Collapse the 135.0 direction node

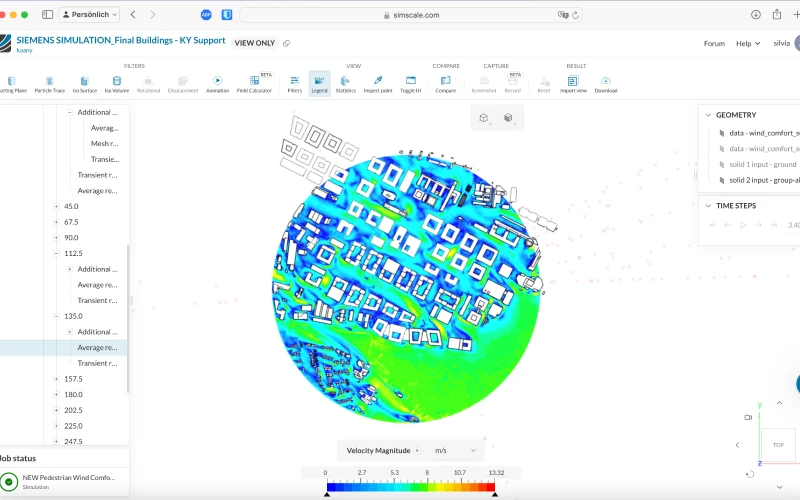click(x=57, y=316)
